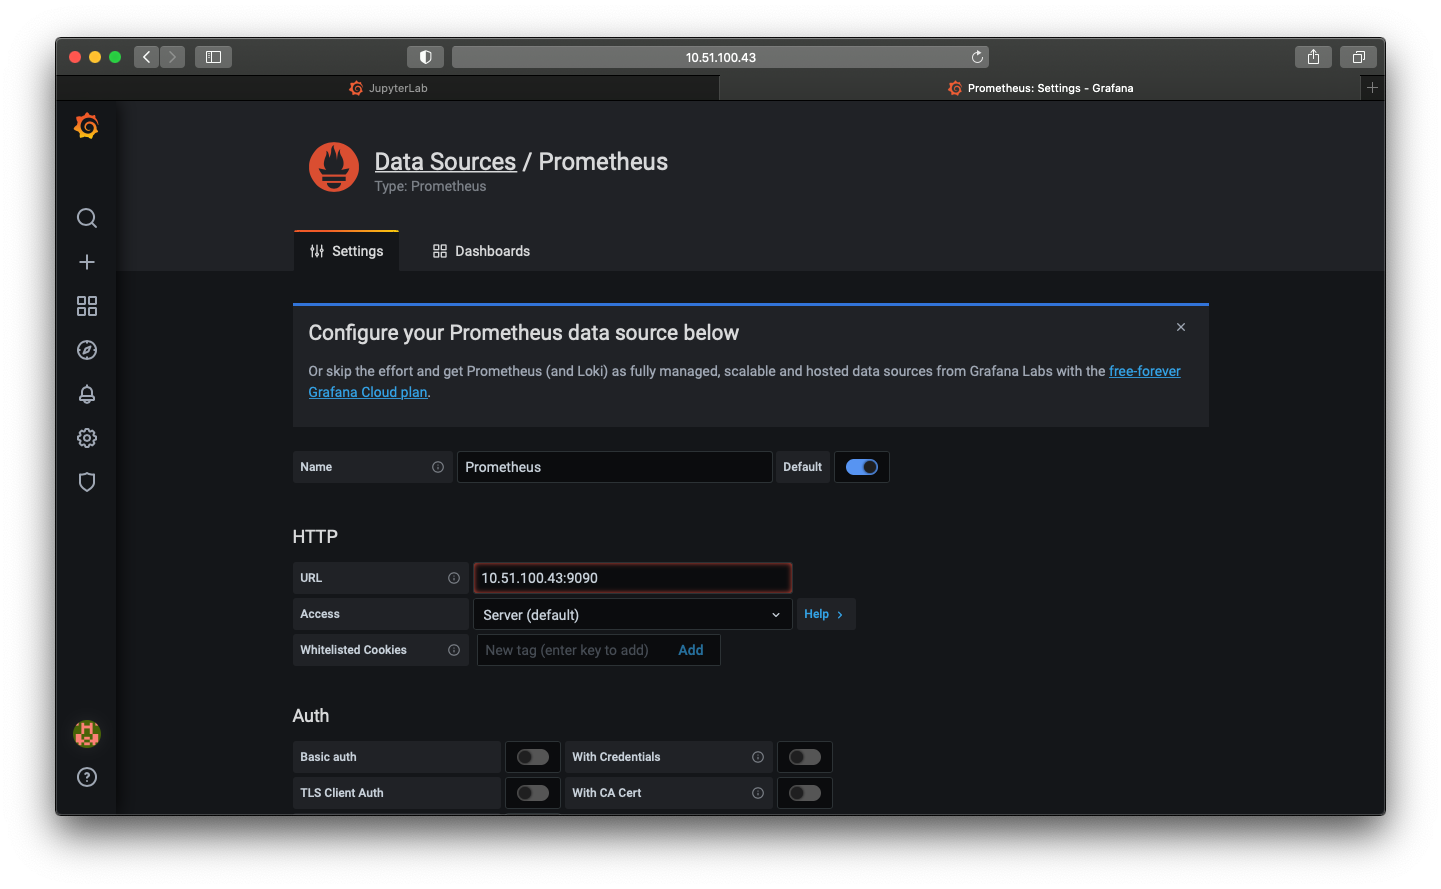1441x889 pixels.
Task: Show the Whitelisted Cookies info icon
Action: [x=454, y=650]
